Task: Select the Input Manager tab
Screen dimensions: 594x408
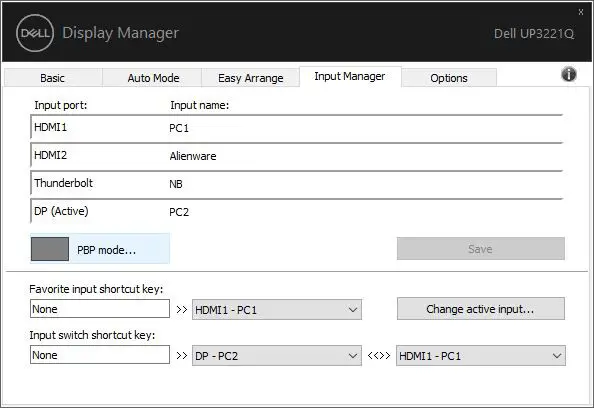Action: (x=350, y=77)
